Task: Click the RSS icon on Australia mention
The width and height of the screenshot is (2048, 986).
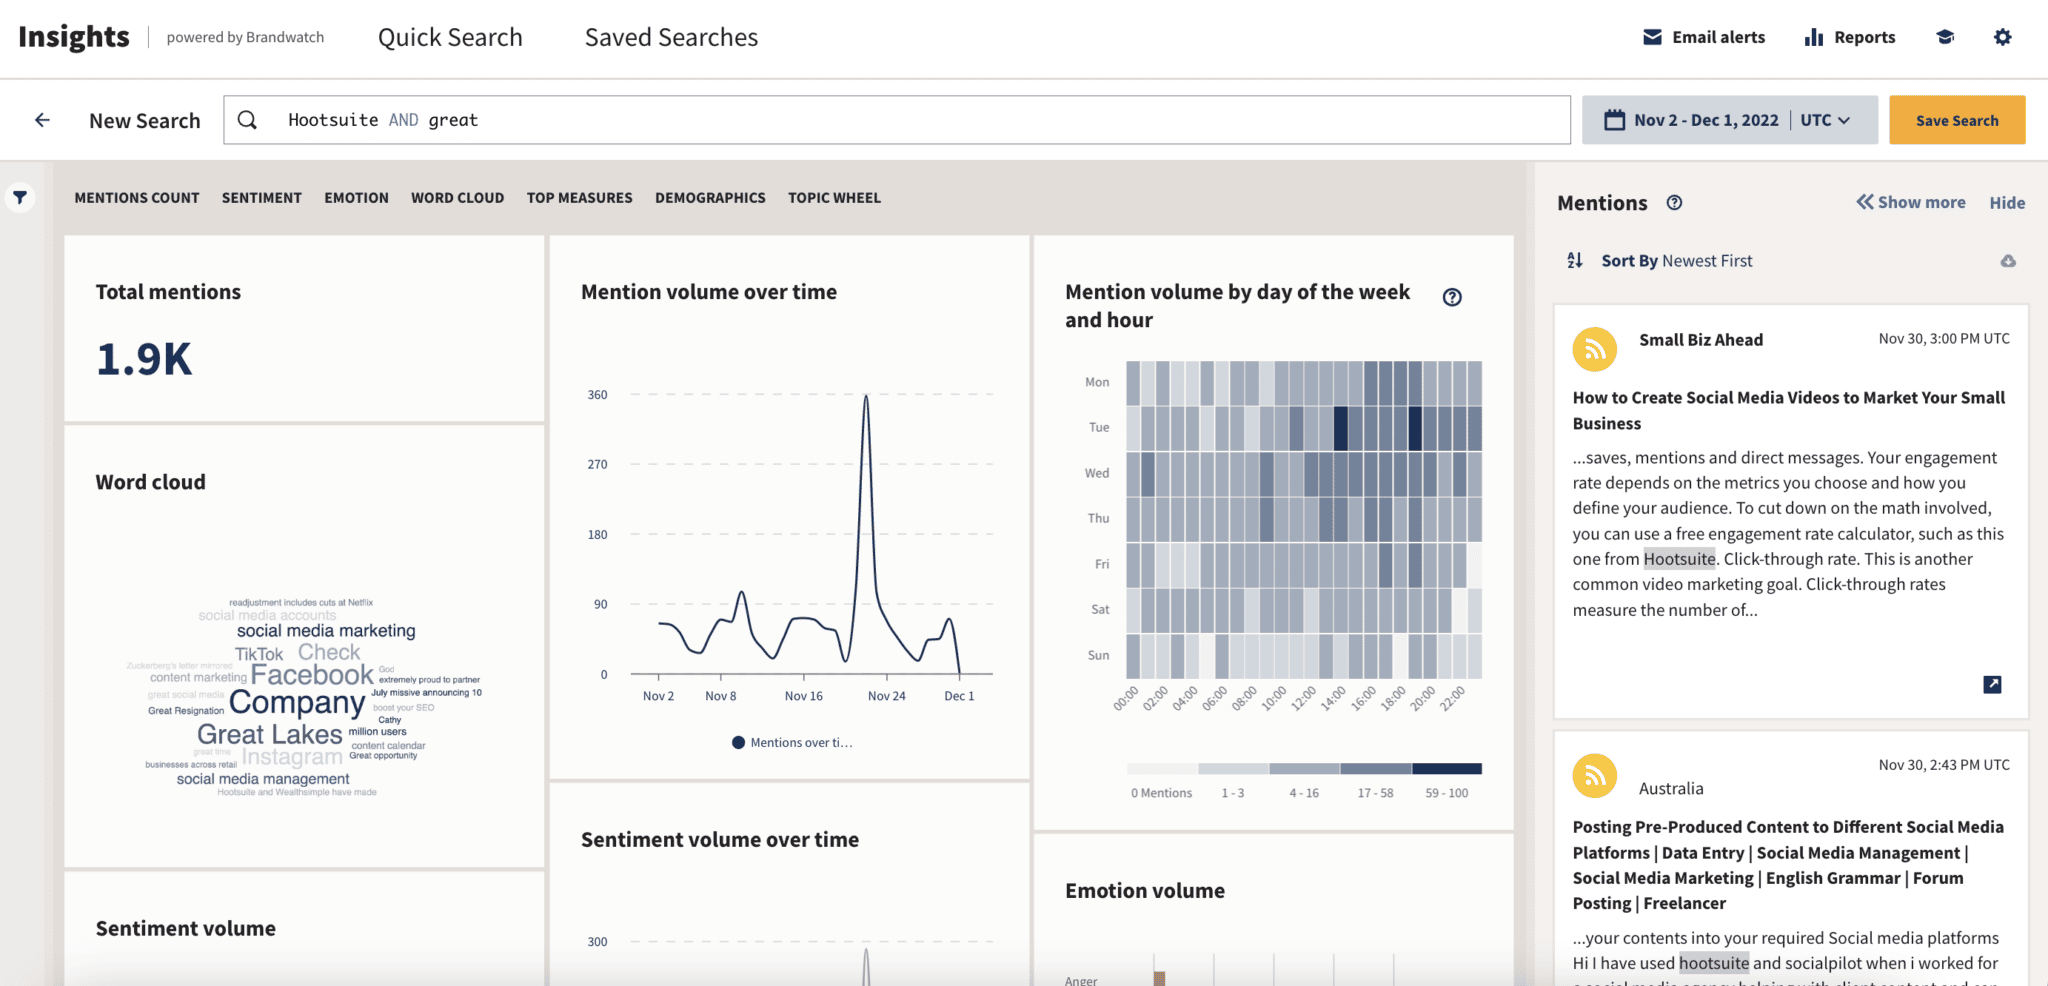Action: (x=1594, y=776)
